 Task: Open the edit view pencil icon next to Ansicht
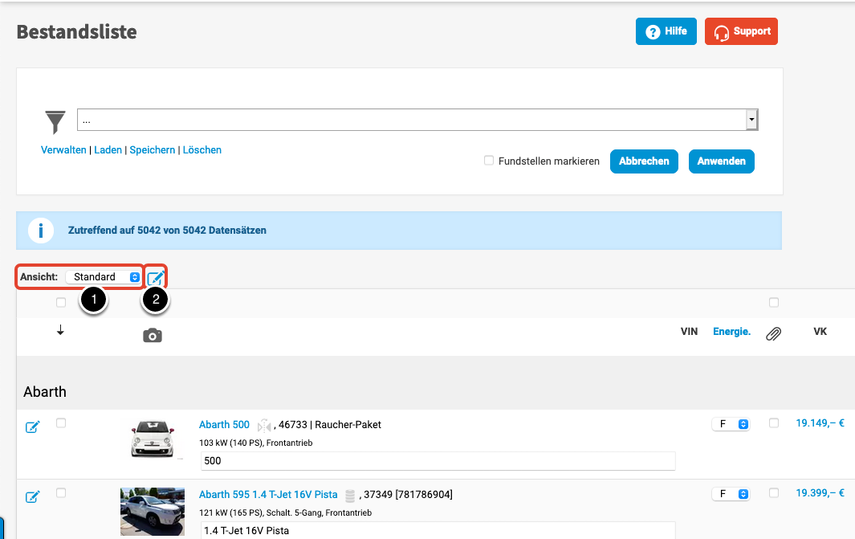[x=156, y=277]
